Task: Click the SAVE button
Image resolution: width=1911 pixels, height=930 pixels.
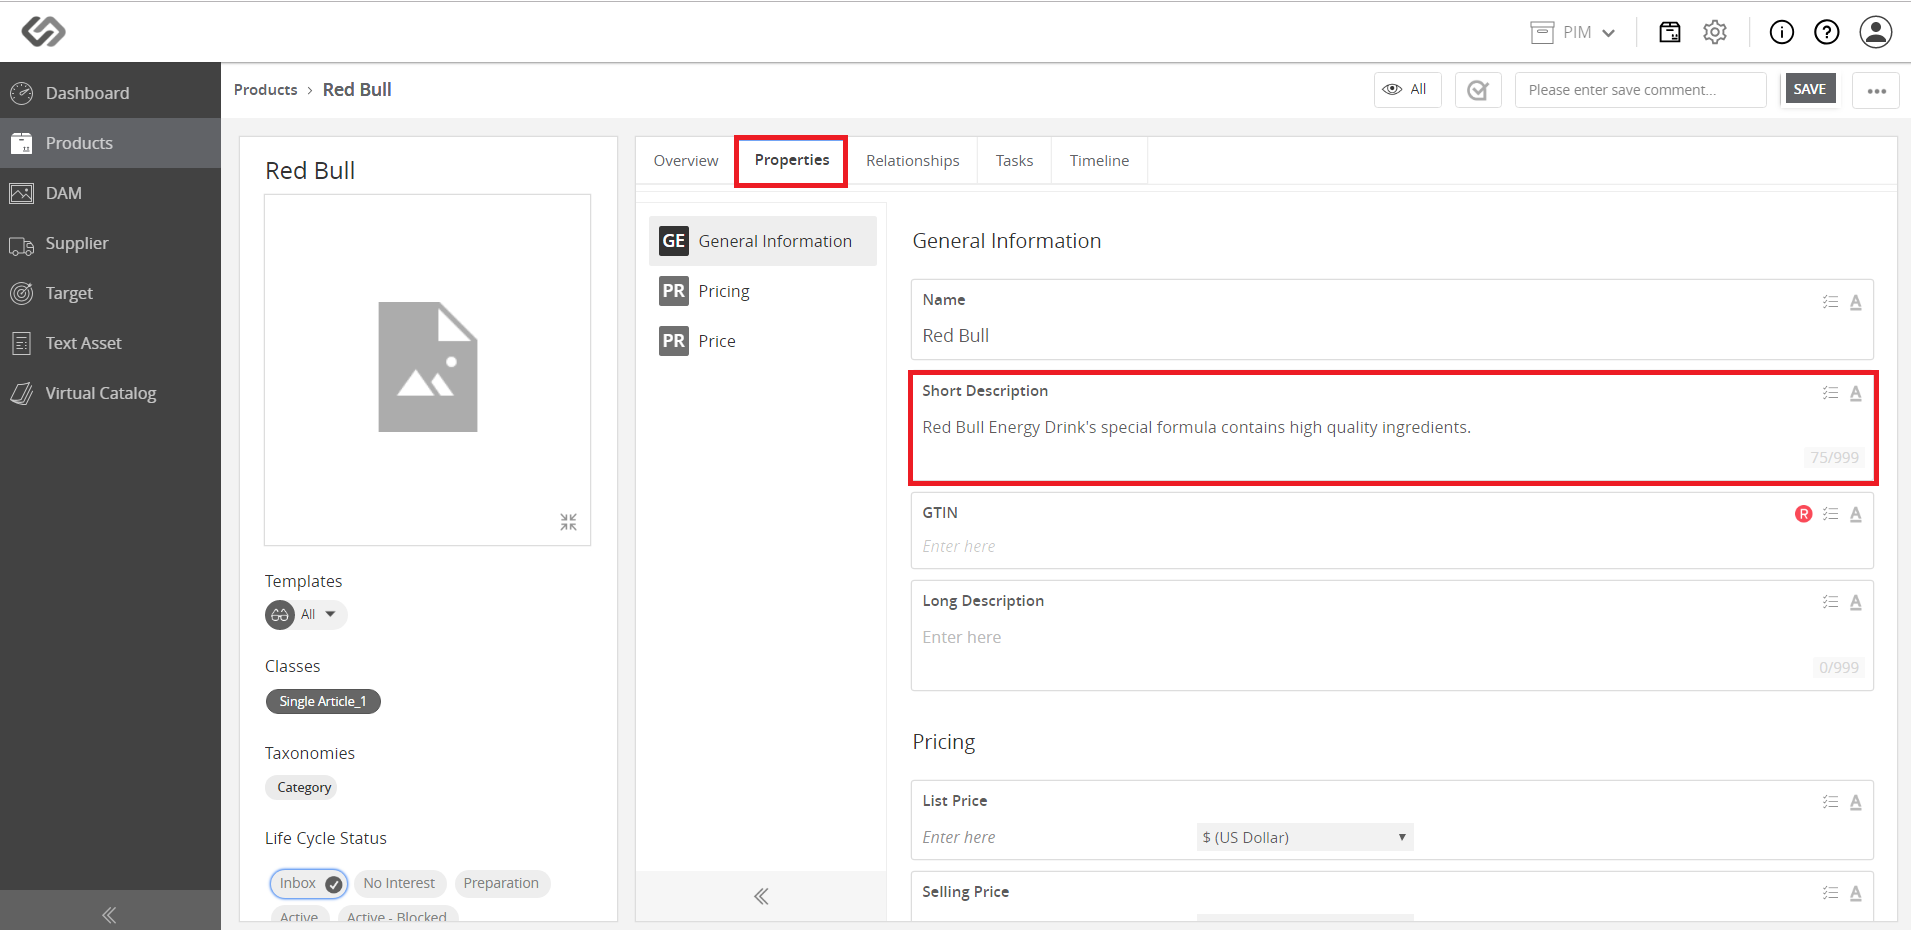Action: [x=1809, y=89]
